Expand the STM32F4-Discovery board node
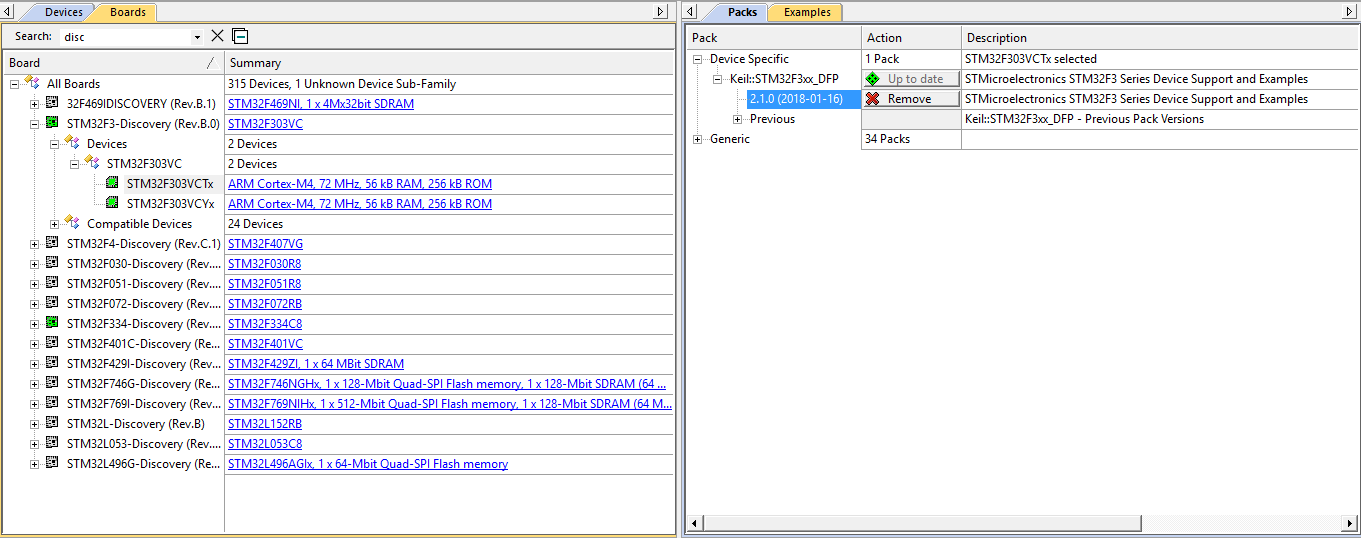This screenshot has height=538, width=1361. pyautogui.click(x=34, y=244)
